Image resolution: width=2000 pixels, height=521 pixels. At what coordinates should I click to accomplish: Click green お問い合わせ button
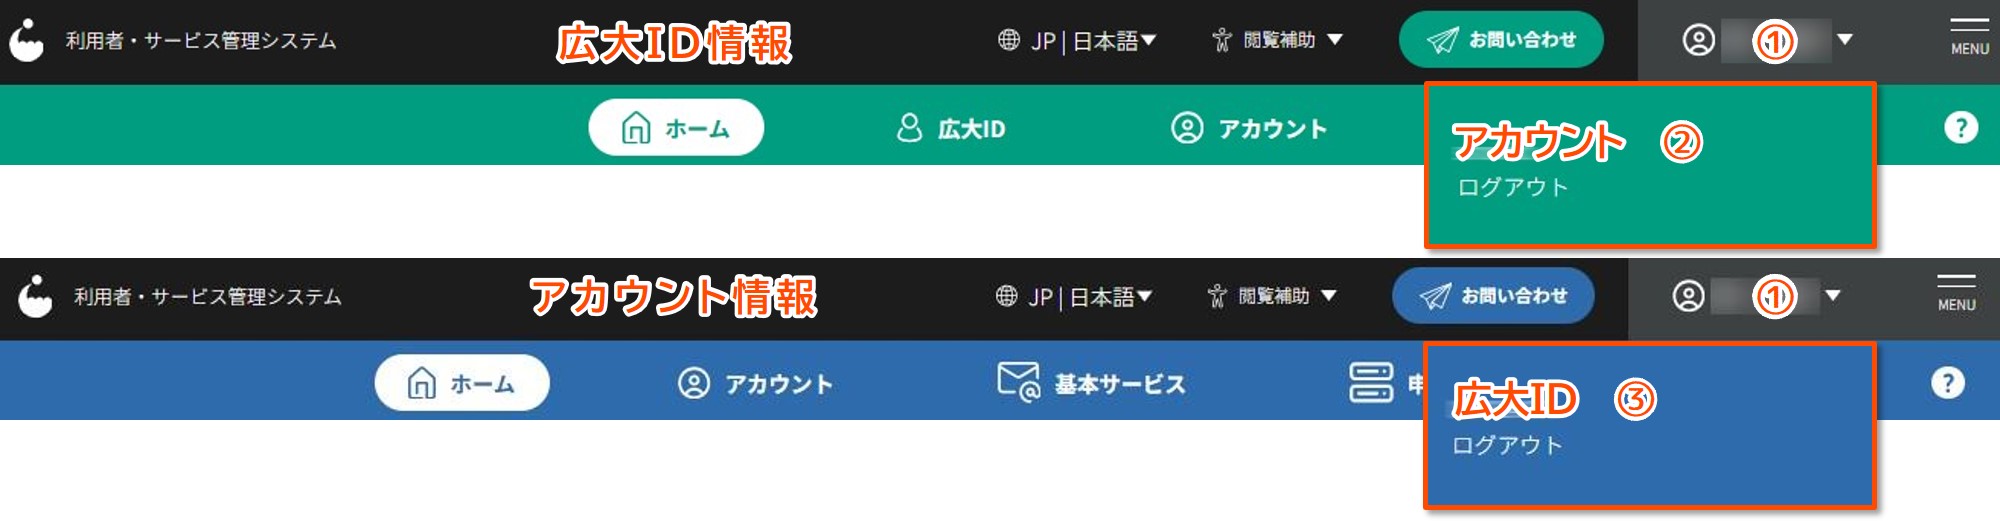click(1501, 40)
